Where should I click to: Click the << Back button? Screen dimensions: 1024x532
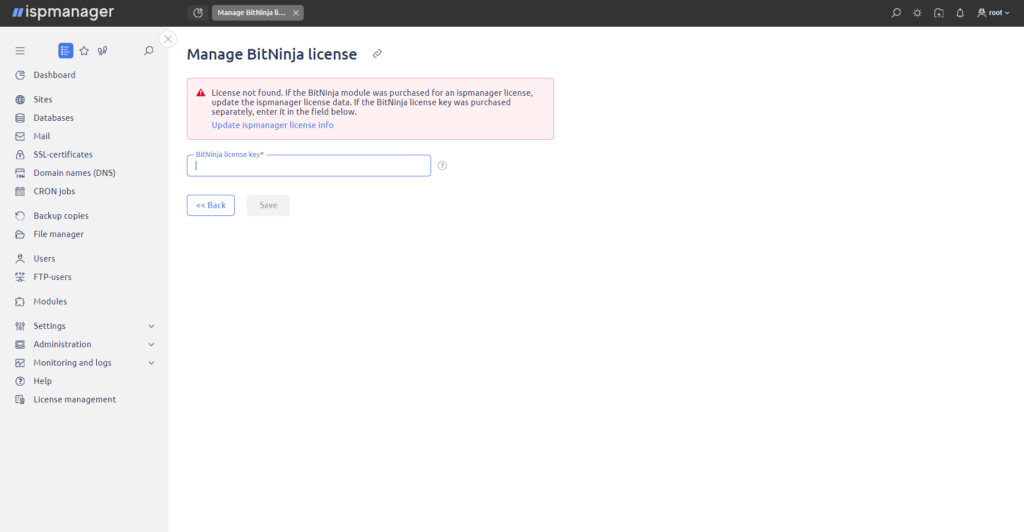(x=211, y=205)
